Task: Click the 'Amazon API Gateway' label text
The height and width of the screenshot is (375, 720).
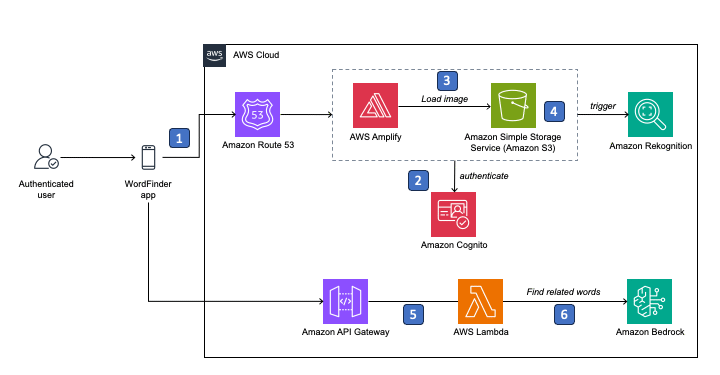Action: (x=345, y=332)
